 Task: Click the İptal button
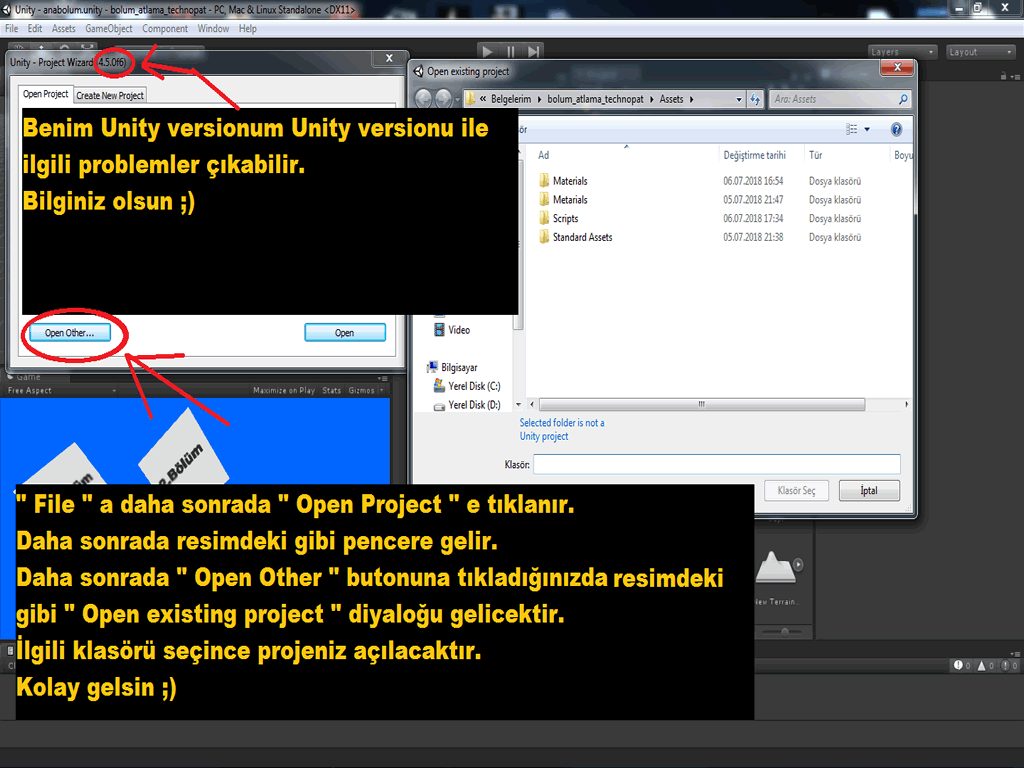click(869, 490)
